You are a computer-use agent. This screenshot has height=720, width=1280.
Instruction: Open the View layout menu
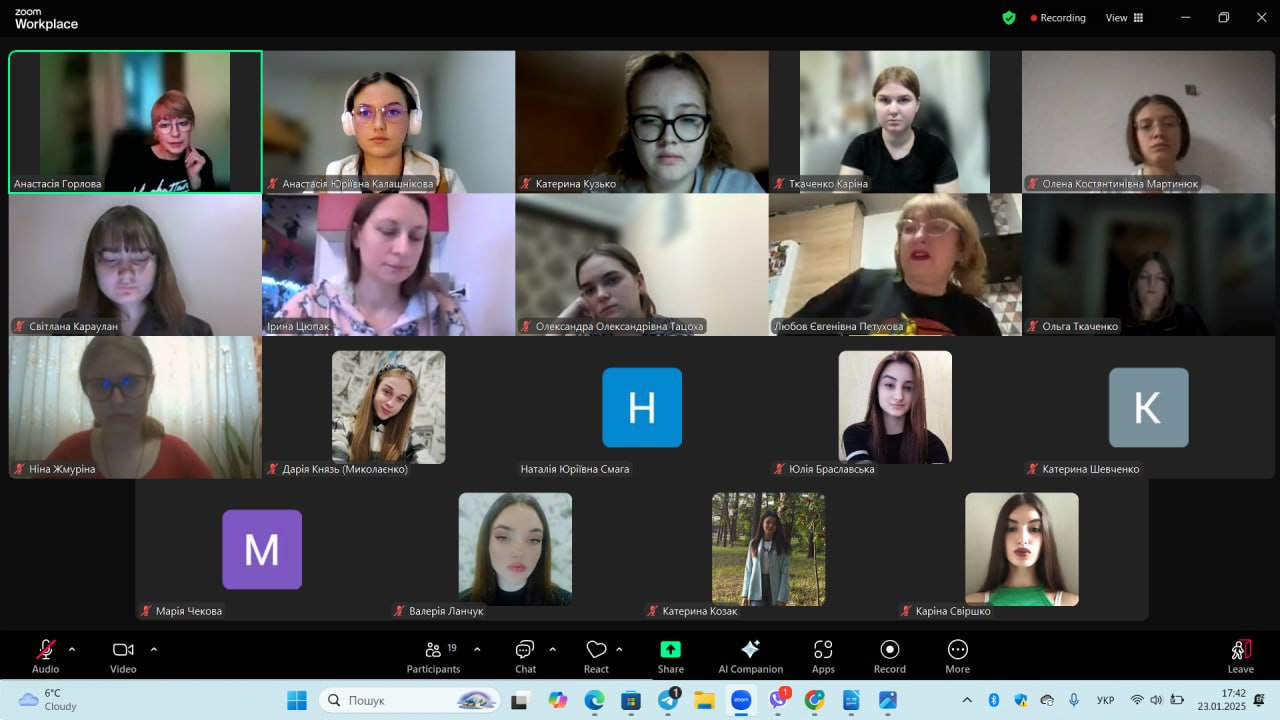pos(1124,18)
